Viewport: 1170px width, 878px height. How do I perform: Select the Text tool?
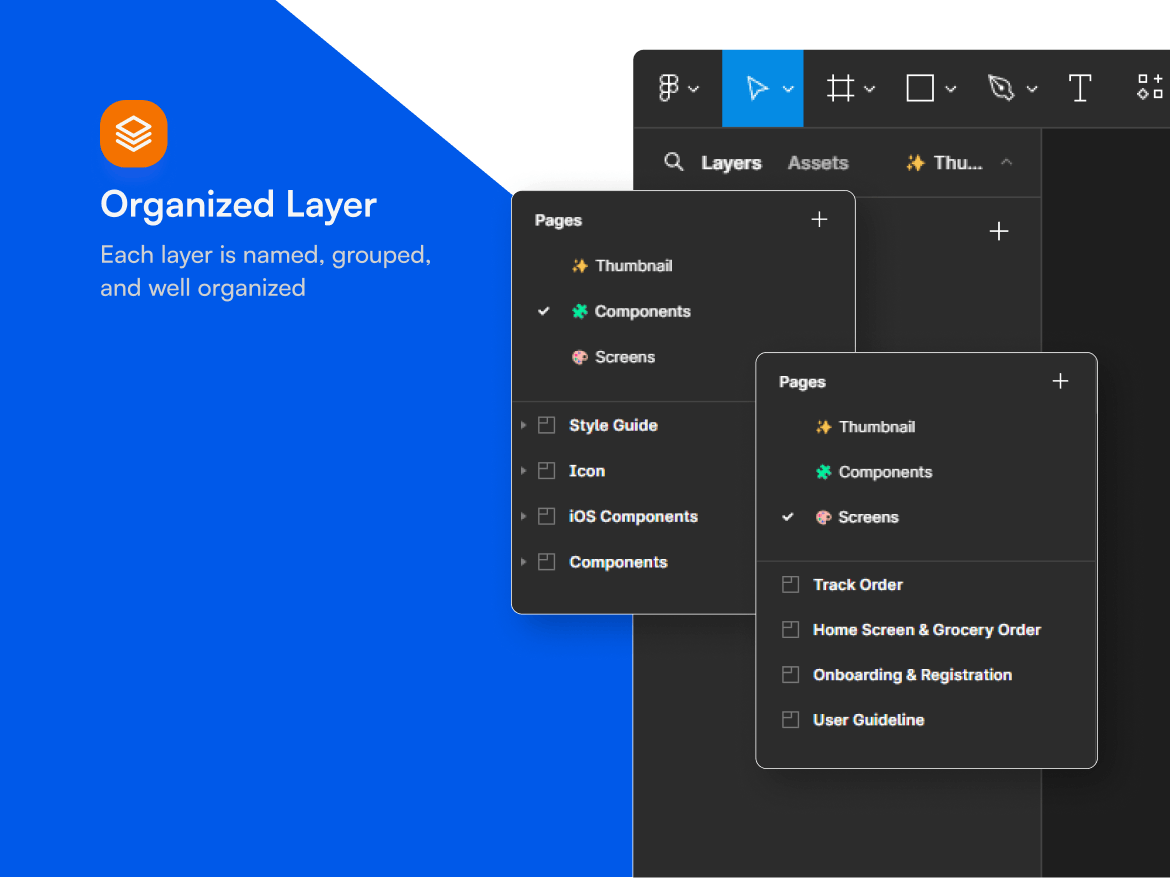[1080, 88]
